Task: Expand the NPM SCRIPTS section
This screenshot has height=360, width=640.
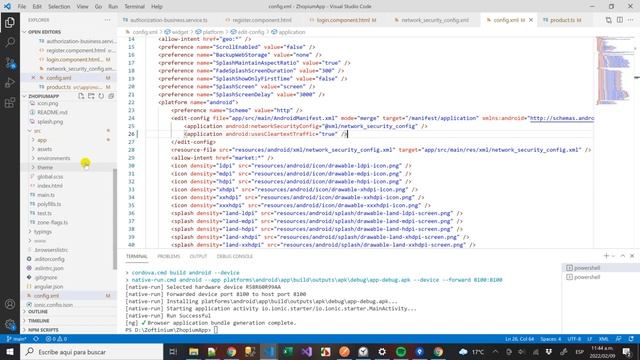Action: tap(43, 330)
